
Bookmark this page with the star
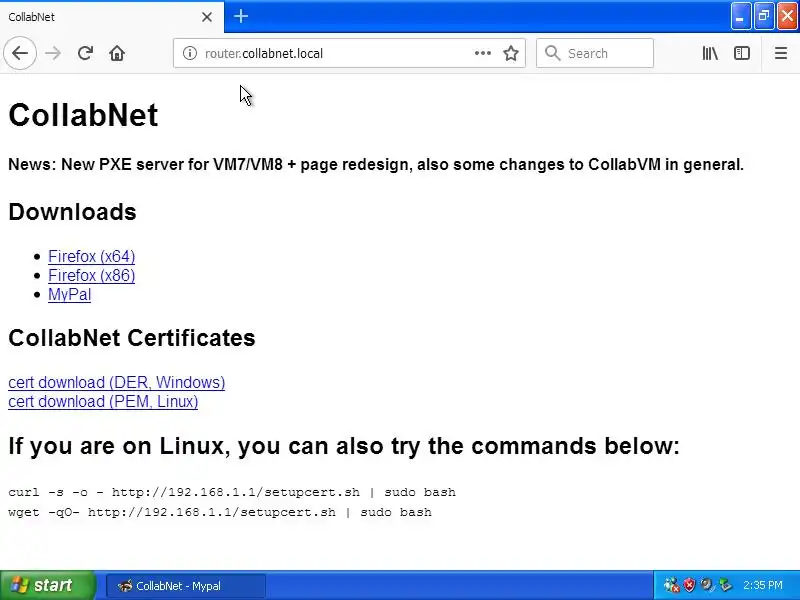(x=511, y=53)
